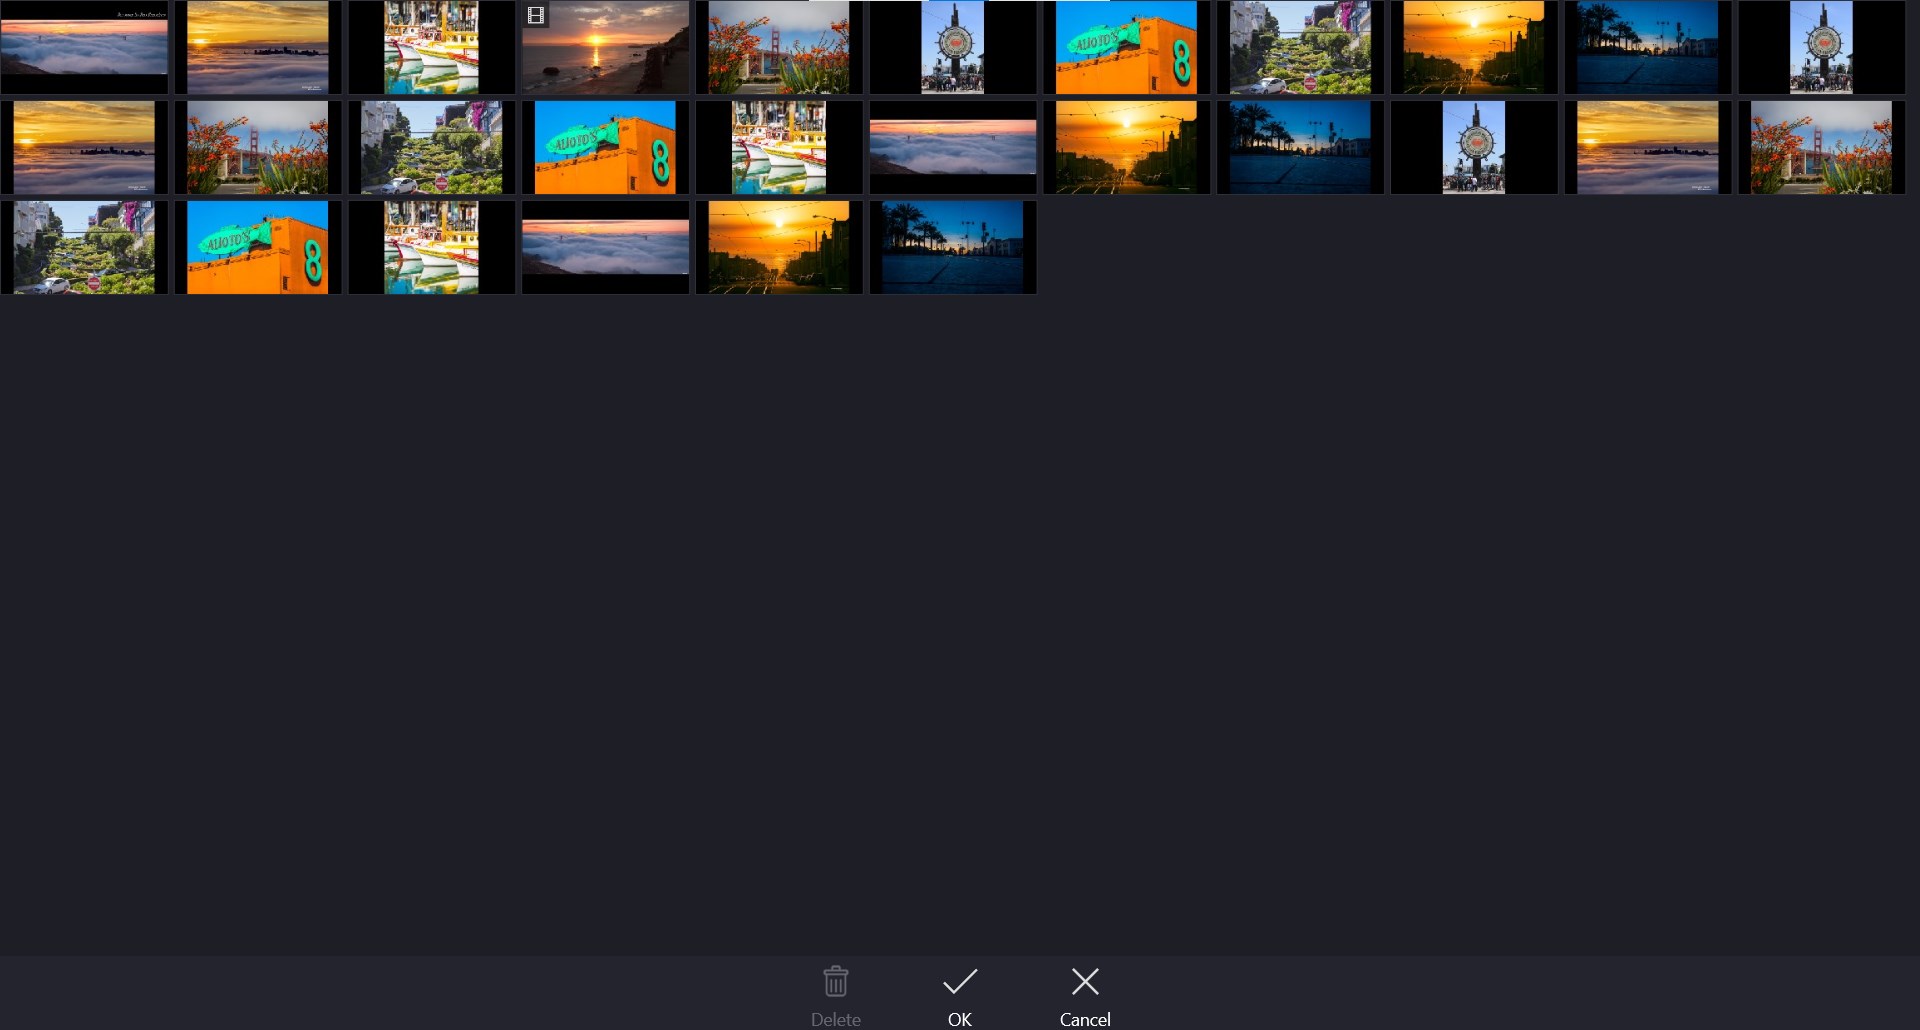This screenshot has height=1030, width=1920.
Task: Click the trash can Delete icon
Action: click(x=835, y=983)
